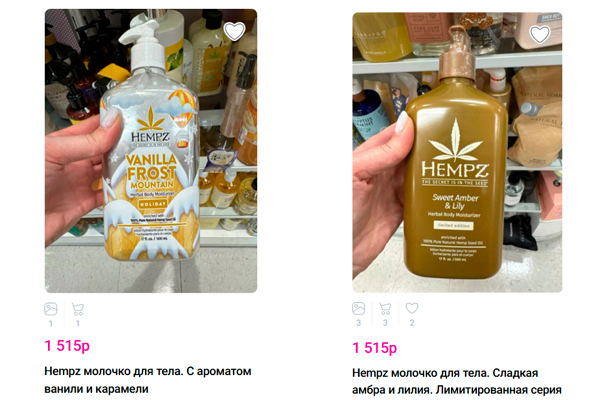Click cart count number 3 under right product
This screenshot has width=600, height=400.
point(385,323)
